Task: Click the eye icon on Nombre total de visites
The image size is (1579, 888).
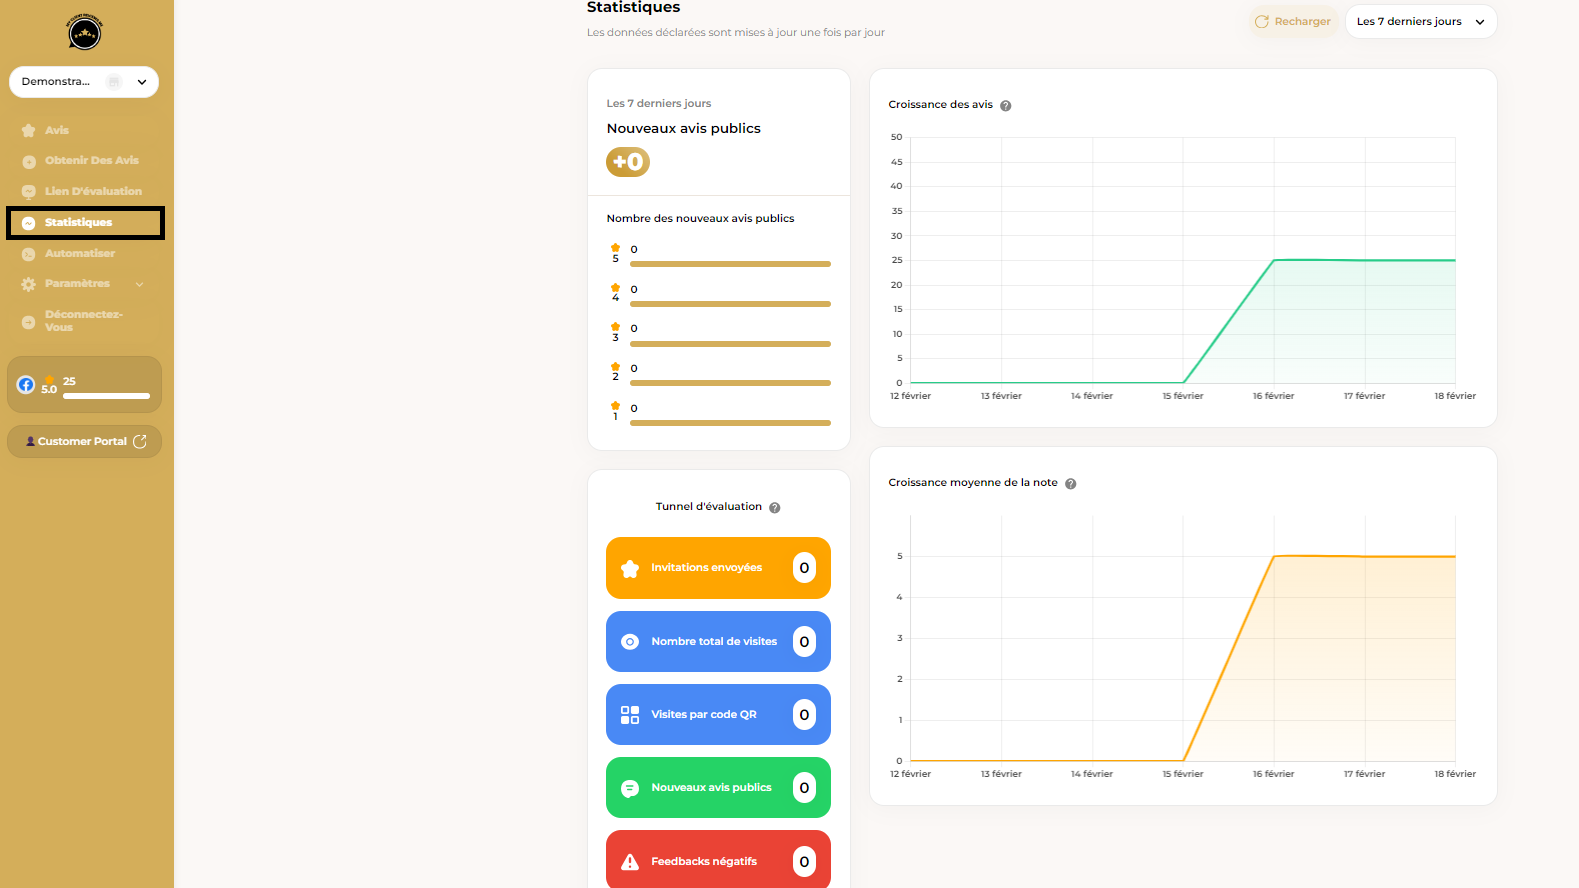Action: pos(630,642)
